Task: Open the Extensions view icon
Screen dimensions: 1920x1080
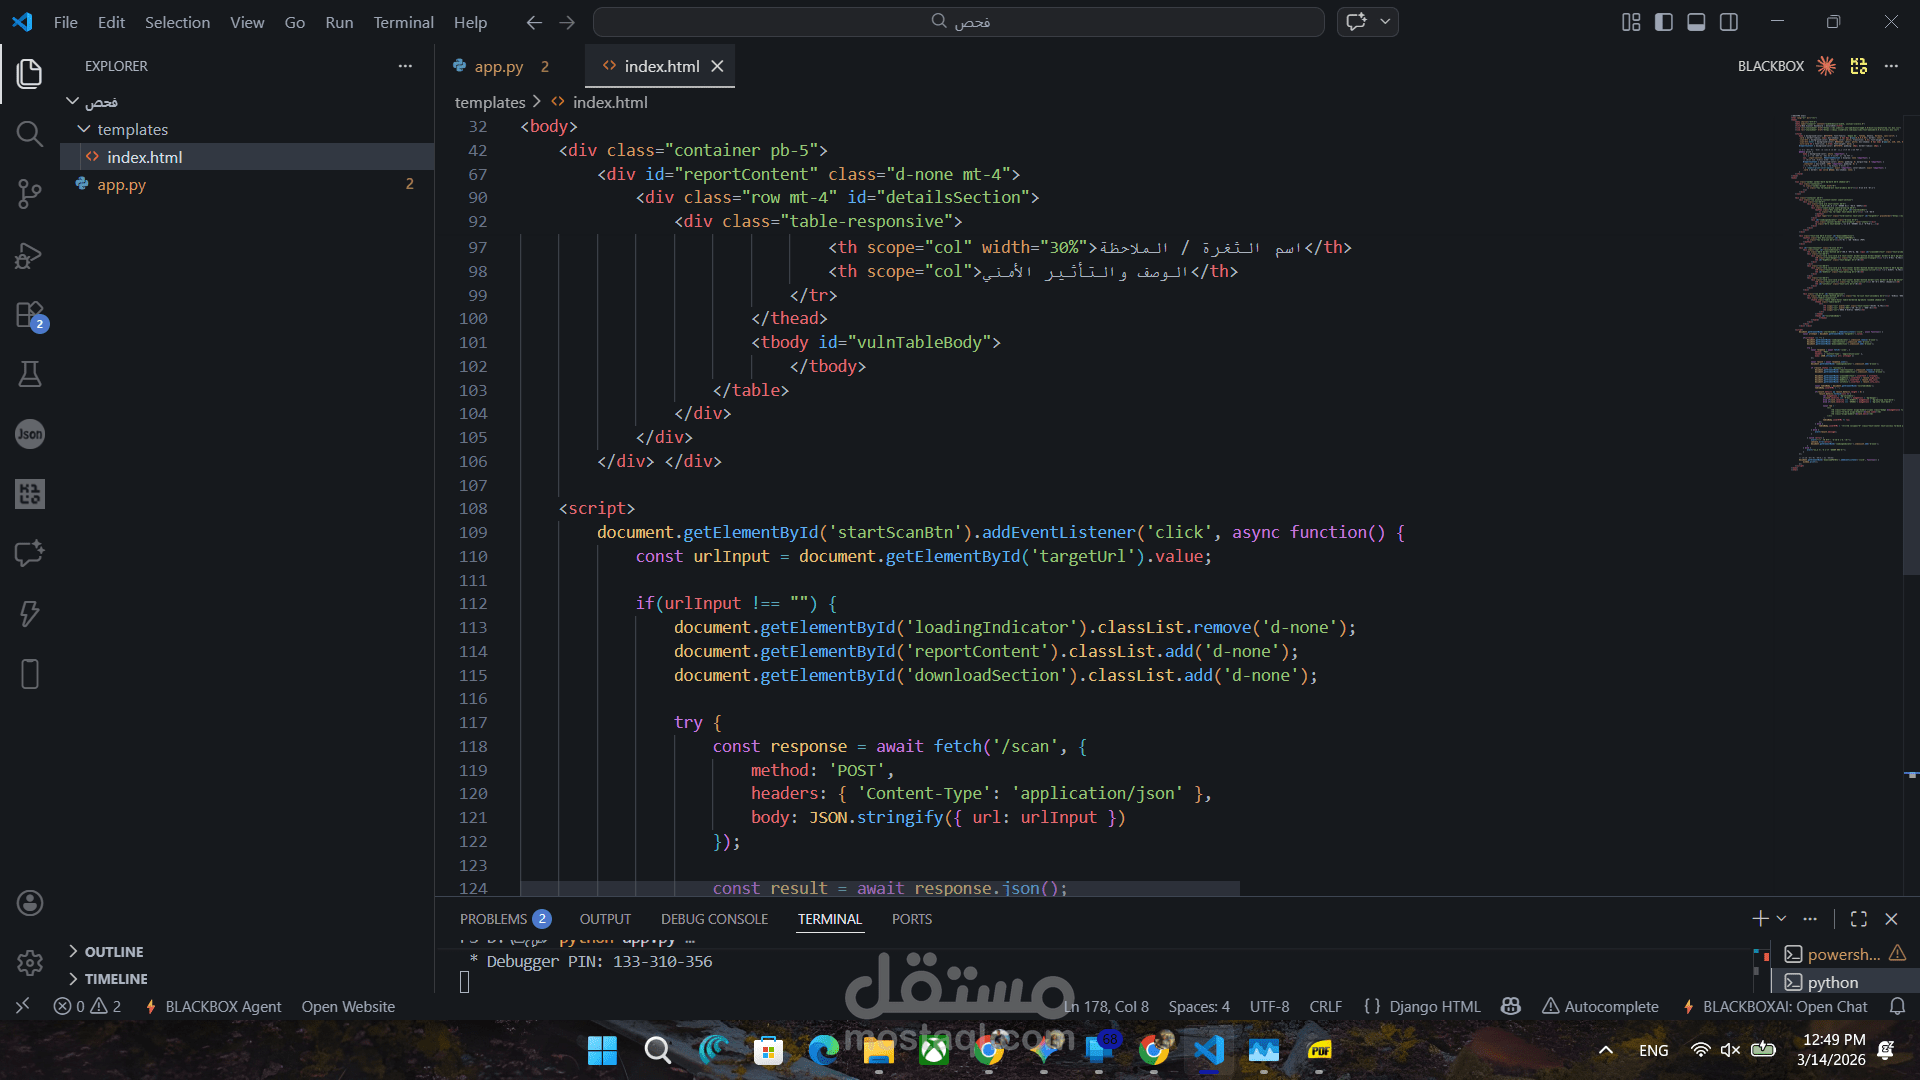Action: tap(29, 315)
